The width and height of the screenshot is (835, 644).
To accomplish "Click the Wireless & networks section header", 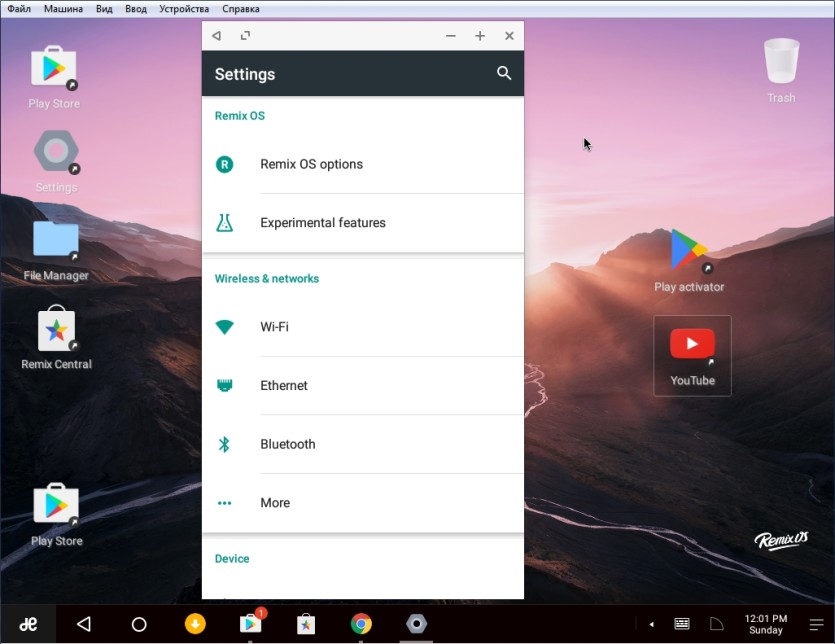I will [267, 279].
